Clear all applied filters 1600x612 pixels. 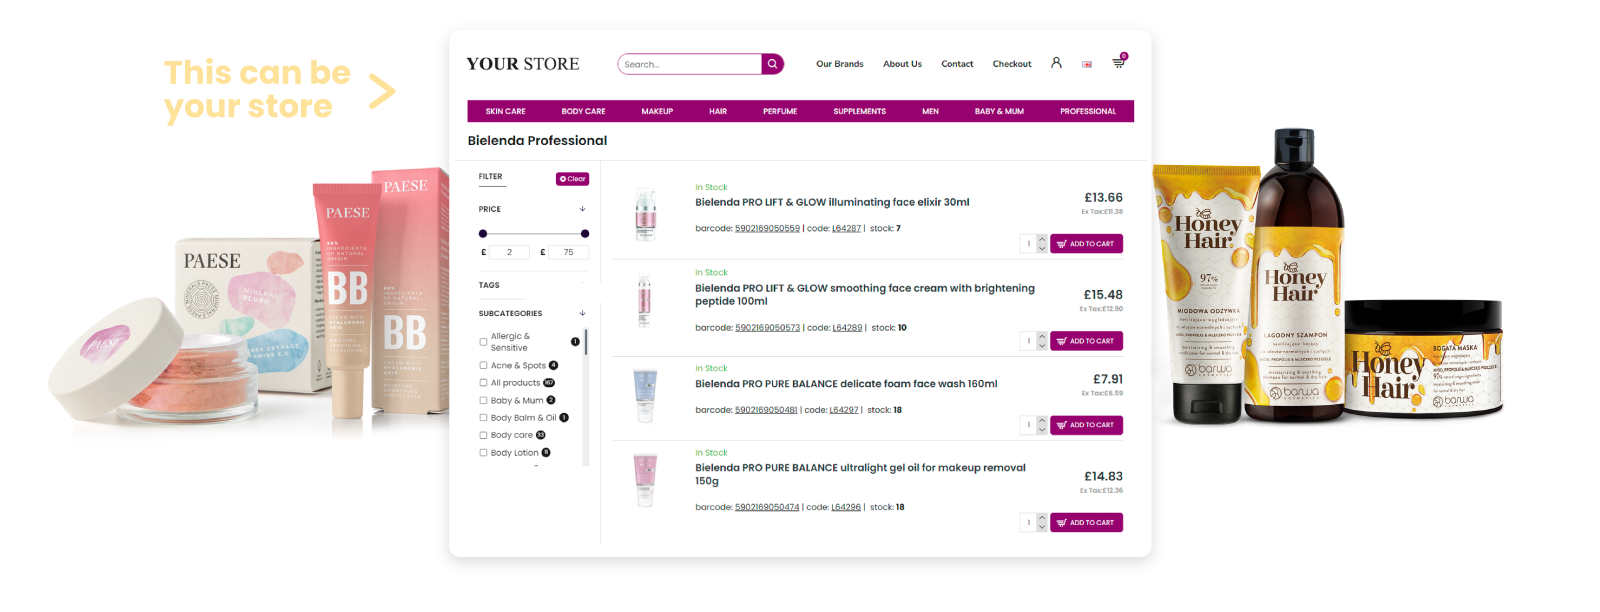[573, 179]
